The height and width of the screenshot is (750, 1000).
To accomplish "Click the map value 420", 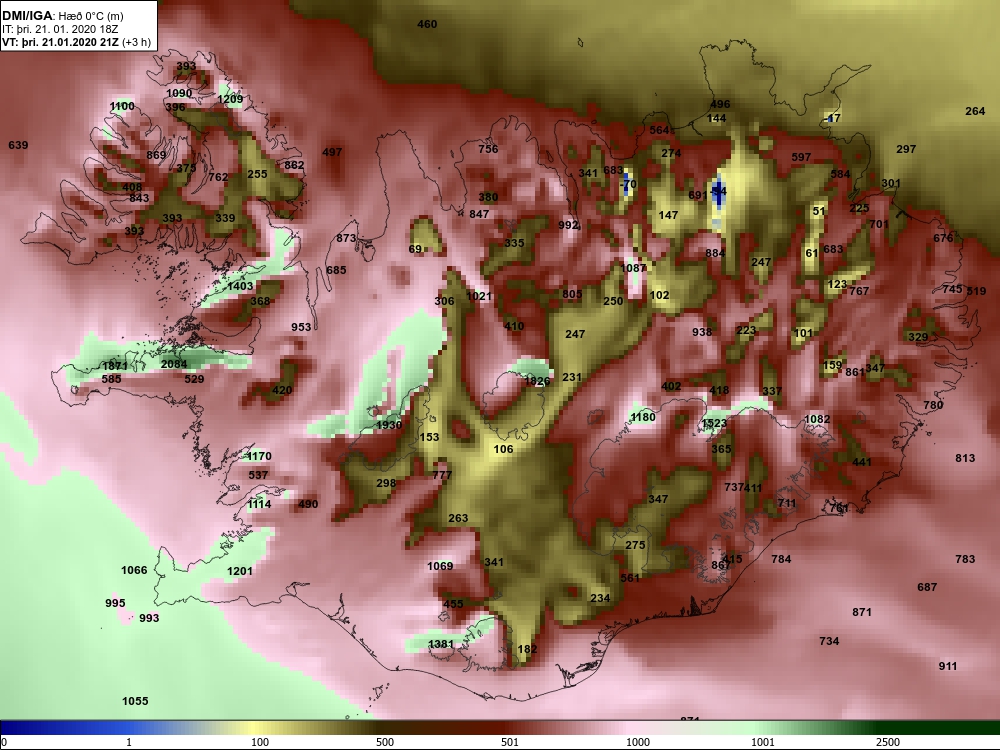I will (282, 390).
